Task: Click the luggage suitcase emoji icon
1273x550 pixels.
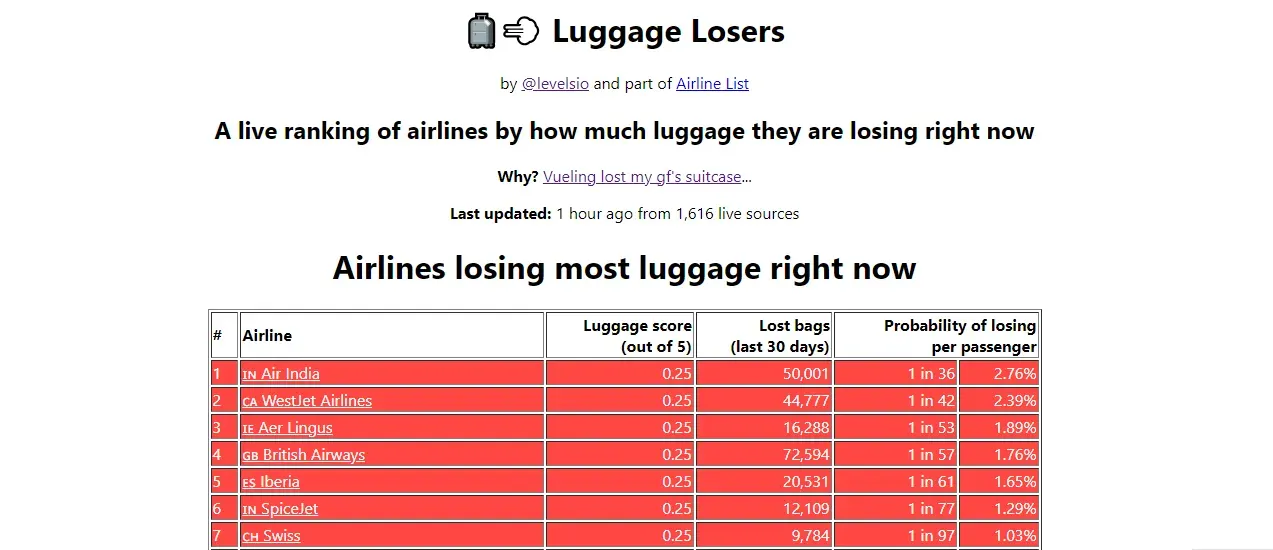Action: [482, 31]
